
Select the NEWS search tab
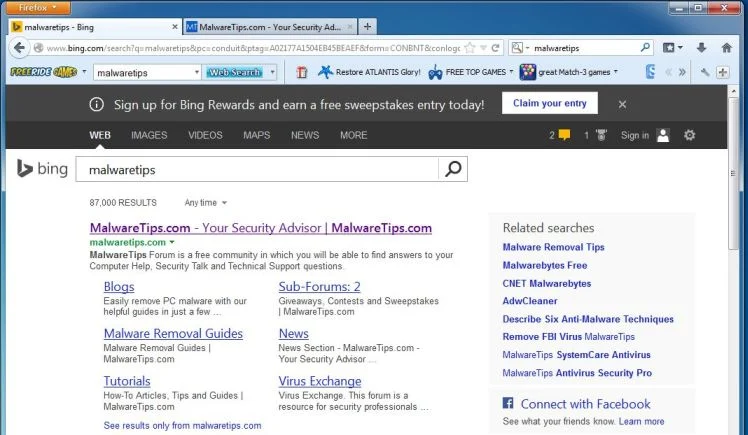pyautogui.click(x=305, y=135)
